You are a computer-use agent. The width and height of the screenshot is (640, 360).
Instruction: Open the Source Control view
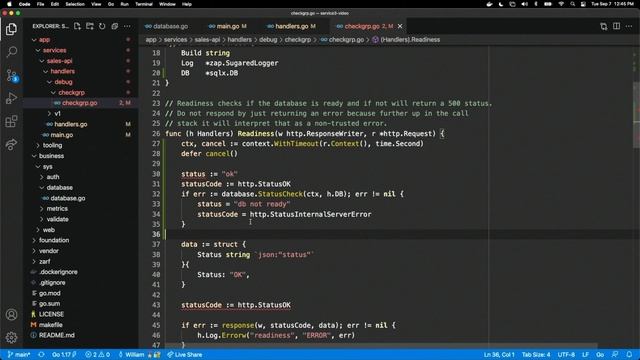(11, 75)
